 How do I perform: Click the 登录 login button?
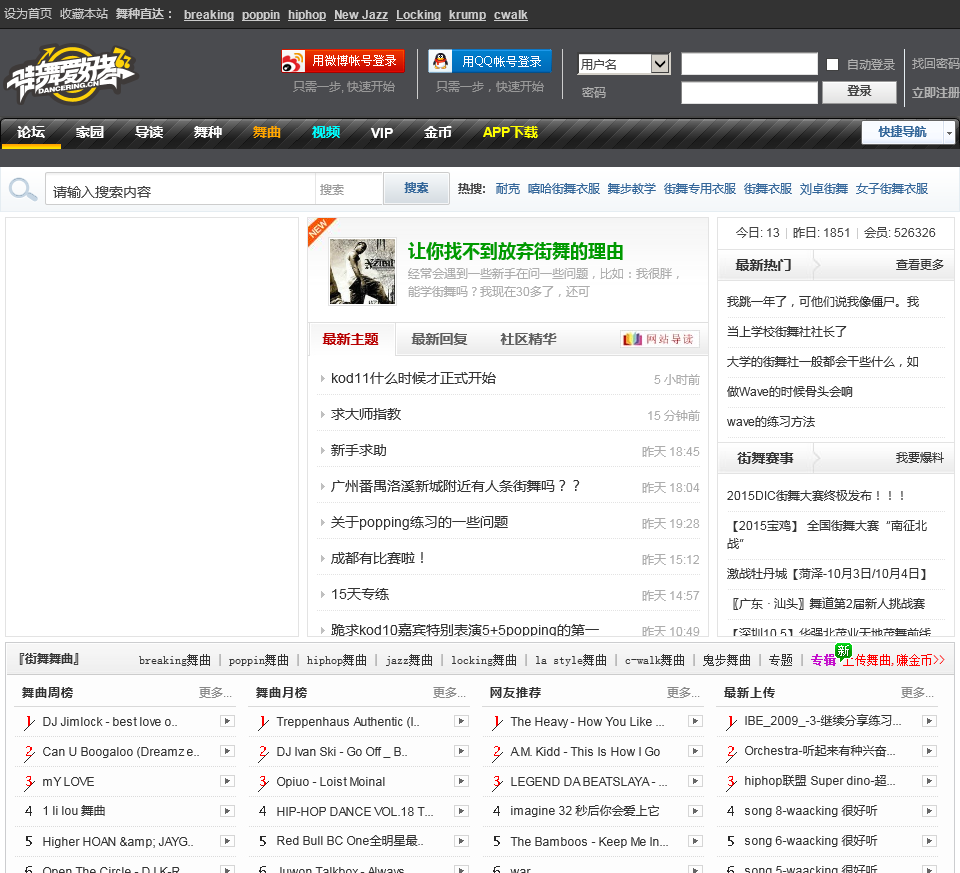[859, 92]
